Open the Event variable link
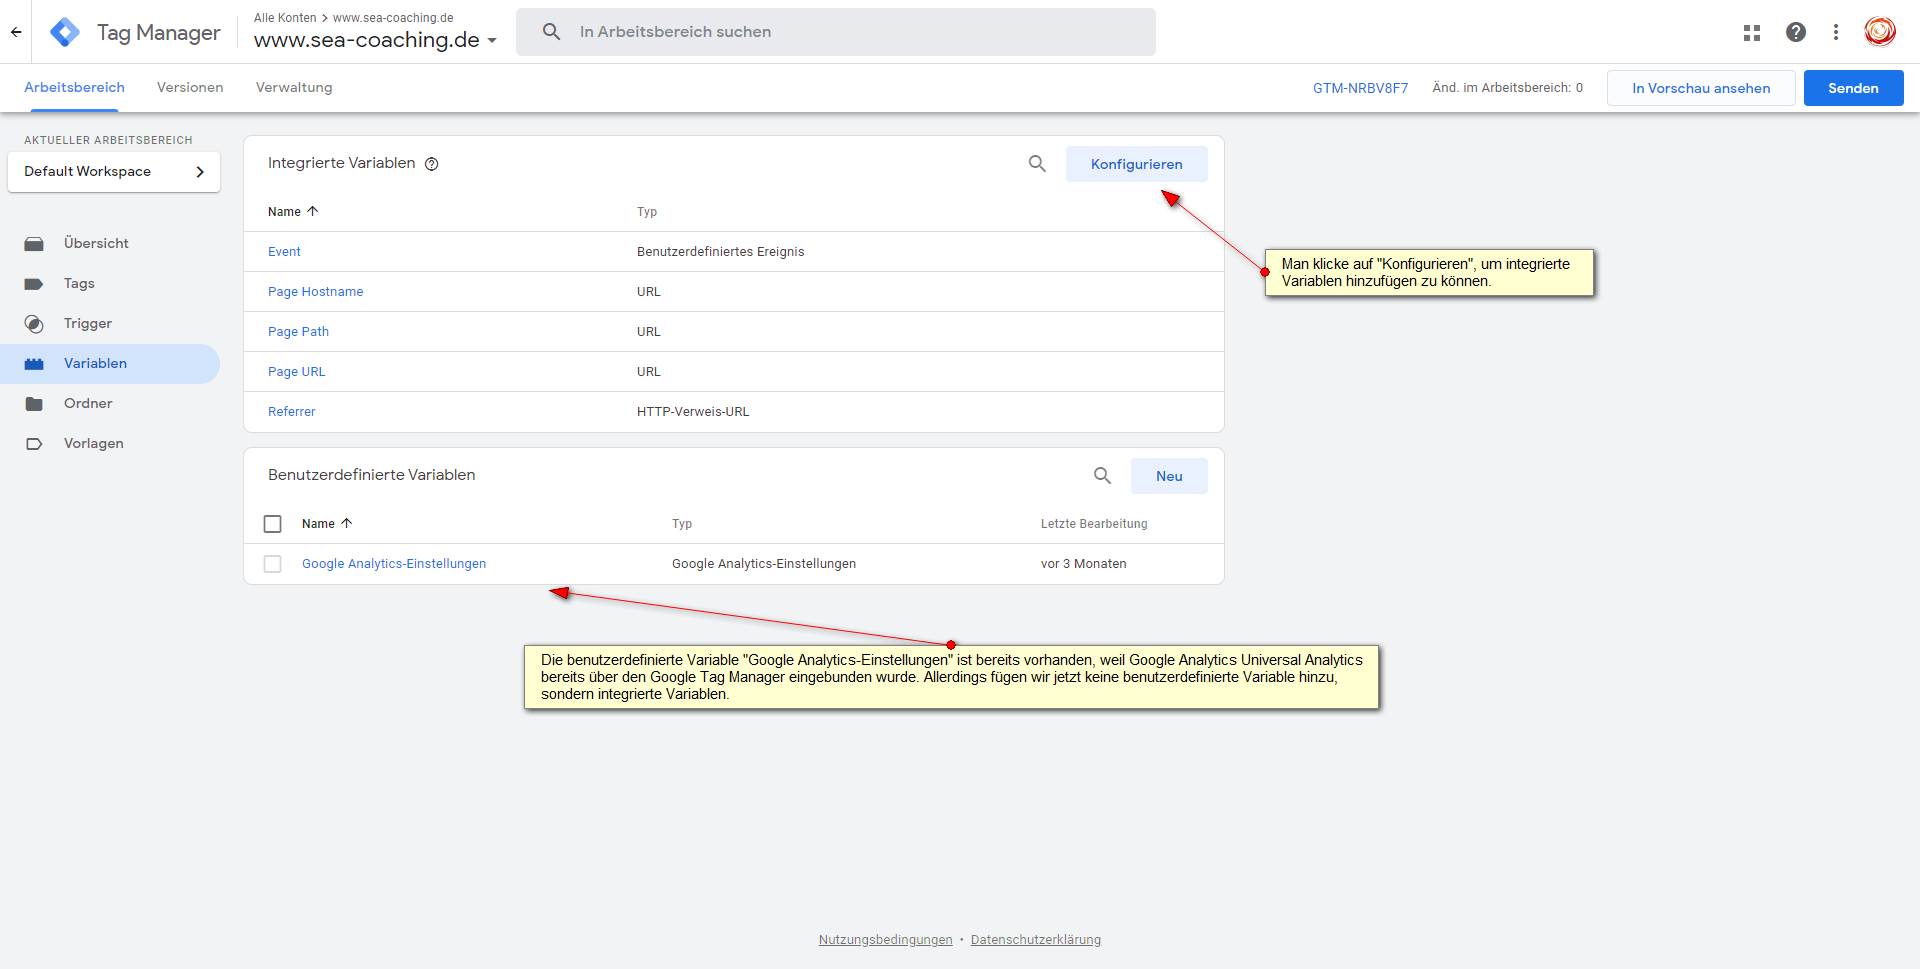Screen dimensions: 1920x969 point(284,252)
